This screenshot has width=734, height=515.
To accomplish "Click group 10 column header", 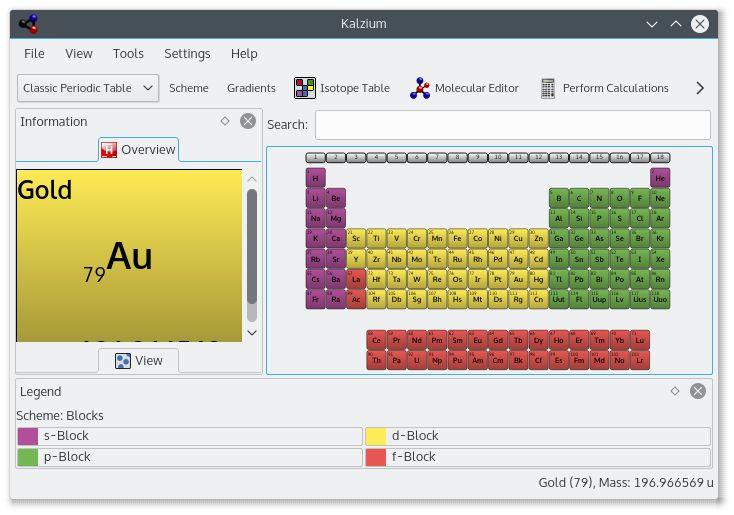I will (x=498, y=157).
